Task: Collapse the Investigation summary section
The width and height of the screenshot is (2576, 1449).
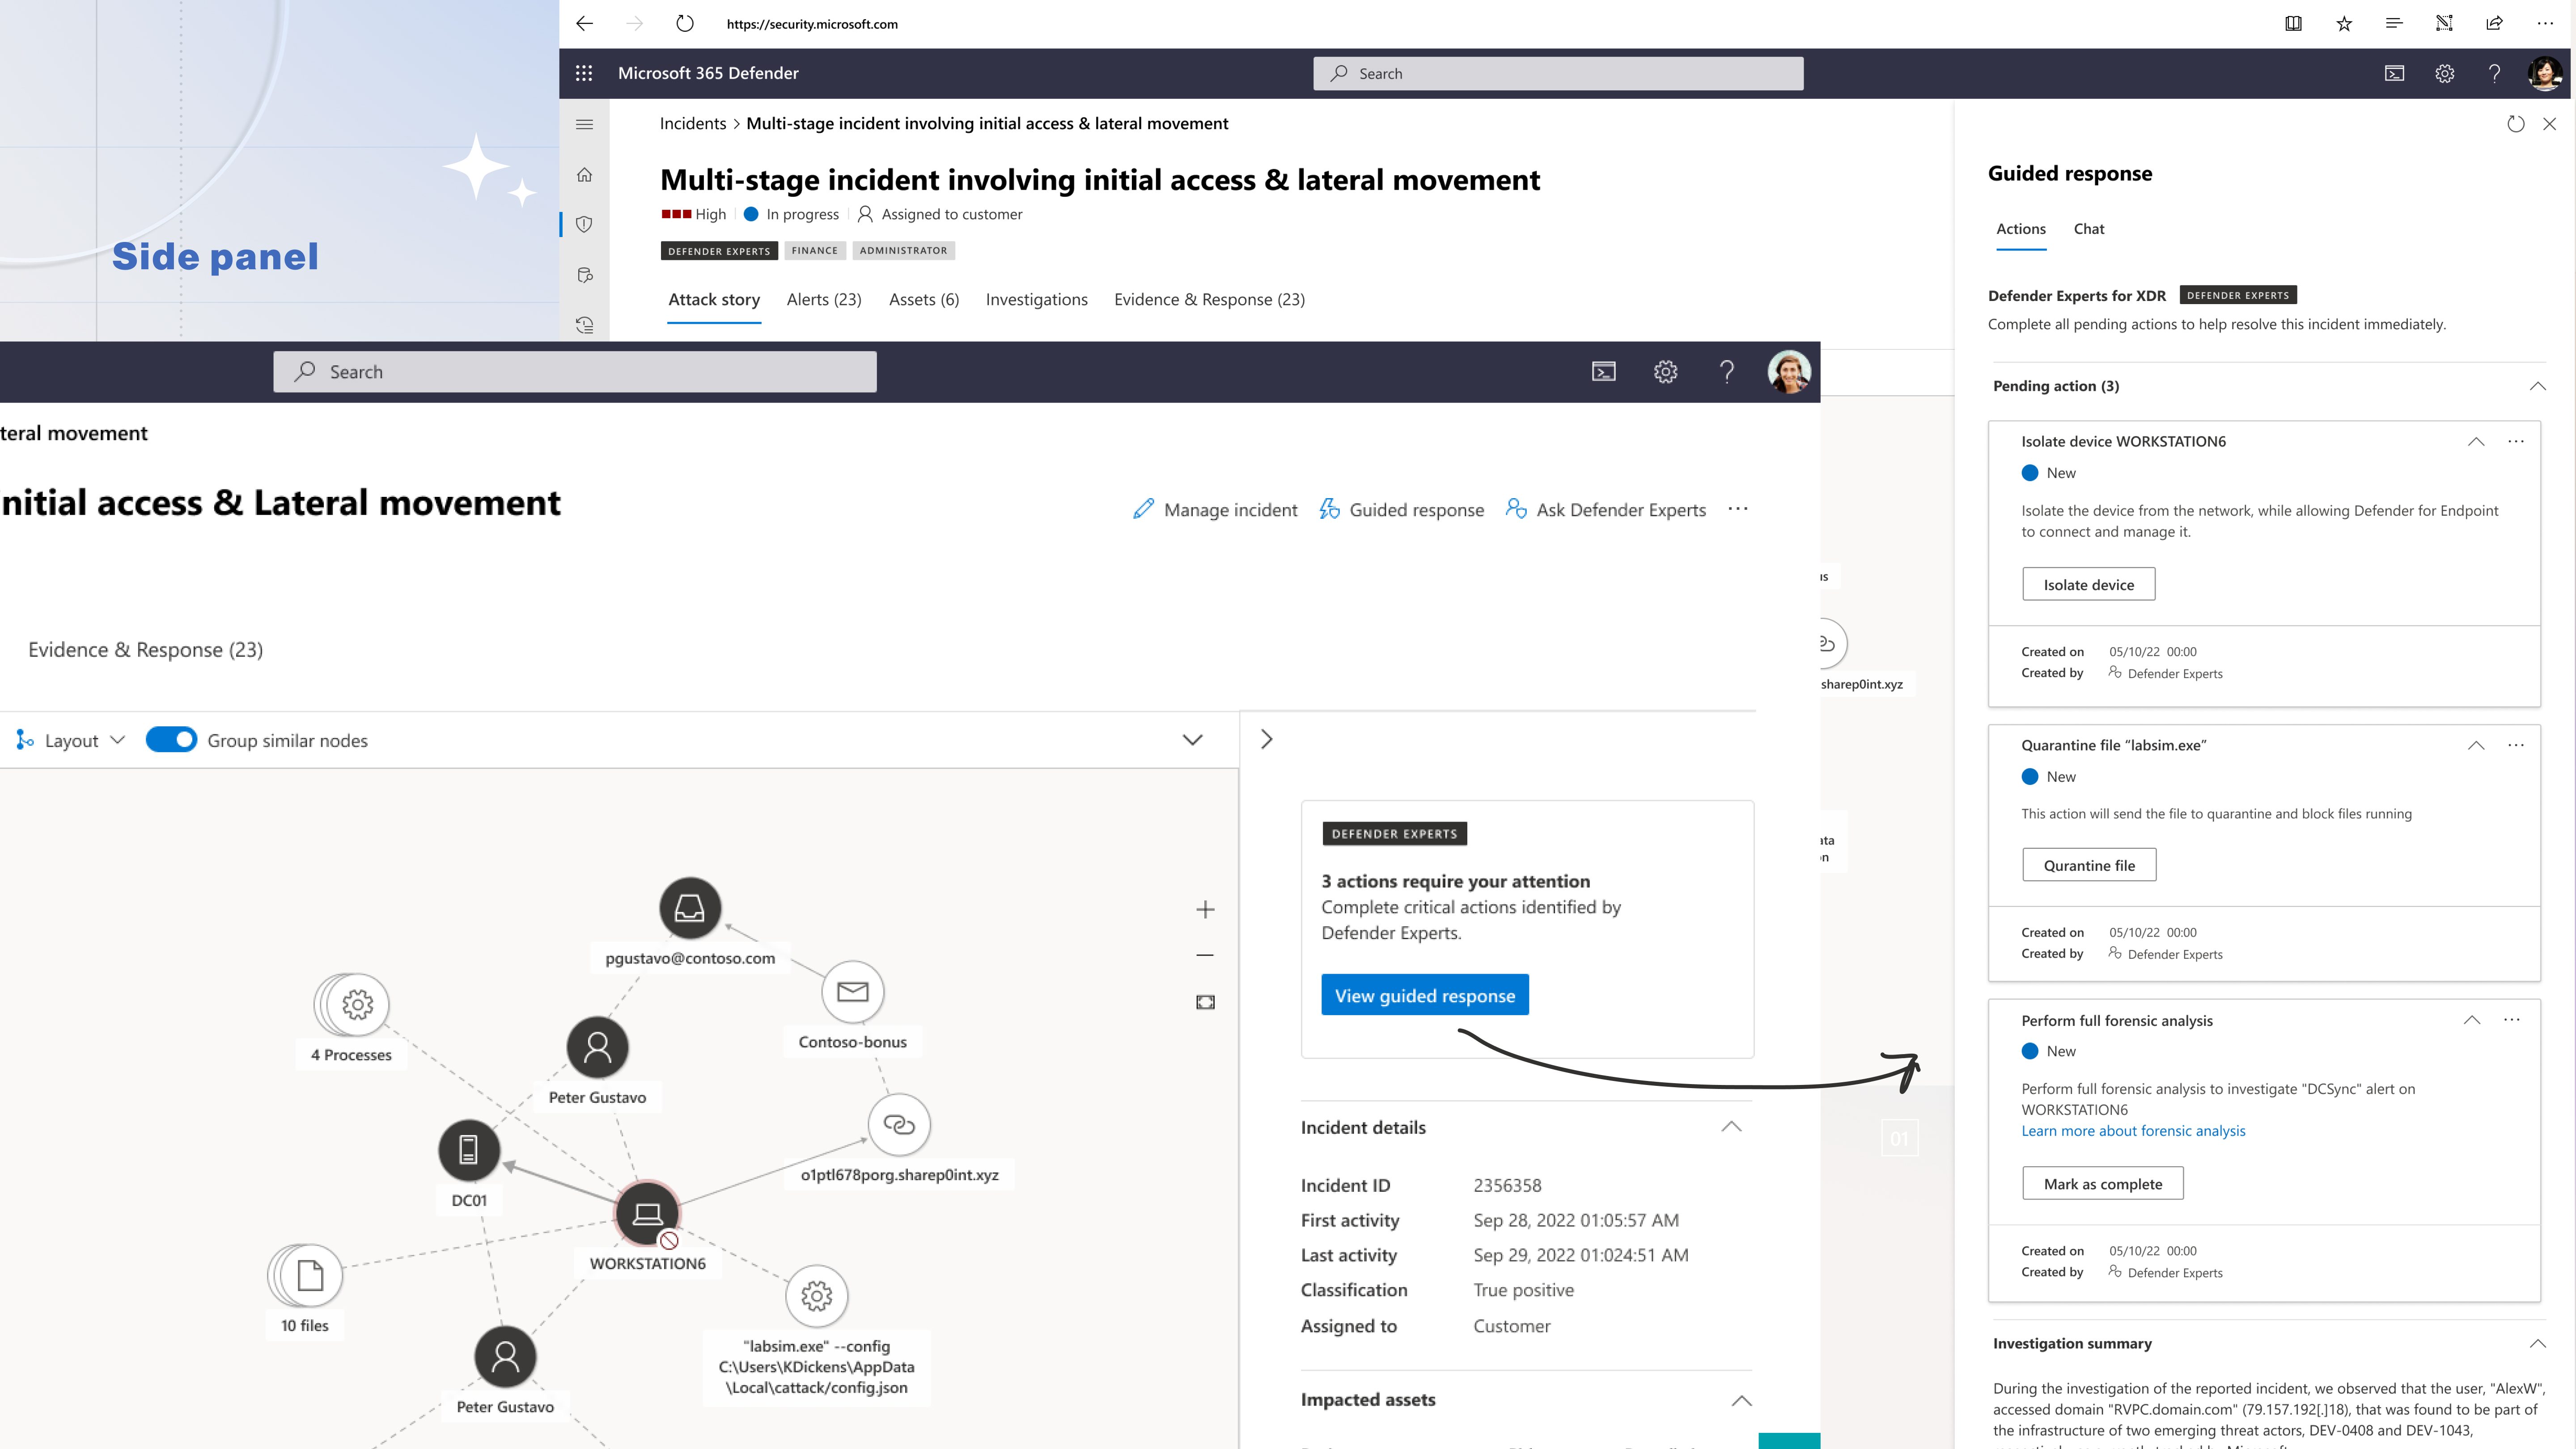Action: tap(2537, 1344)
